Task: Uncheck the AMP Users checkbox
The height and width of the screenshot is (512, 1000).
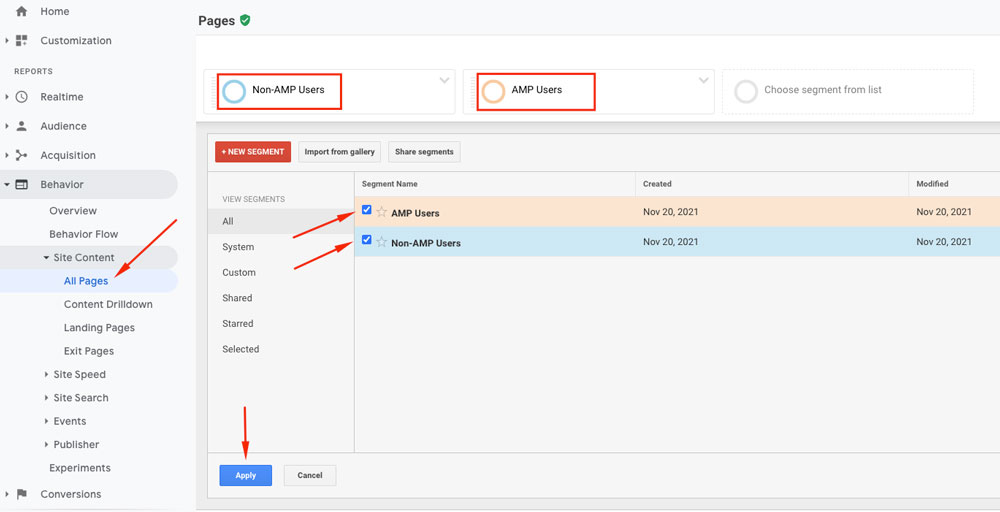Action: (x=366, y=210)
